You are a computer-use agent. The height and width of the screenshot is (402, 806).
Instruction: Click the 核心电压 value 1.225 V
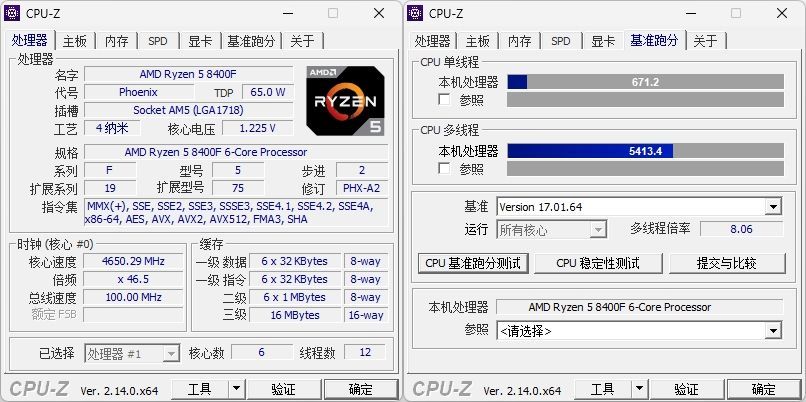pyautogui.click(x=258, y=128)
